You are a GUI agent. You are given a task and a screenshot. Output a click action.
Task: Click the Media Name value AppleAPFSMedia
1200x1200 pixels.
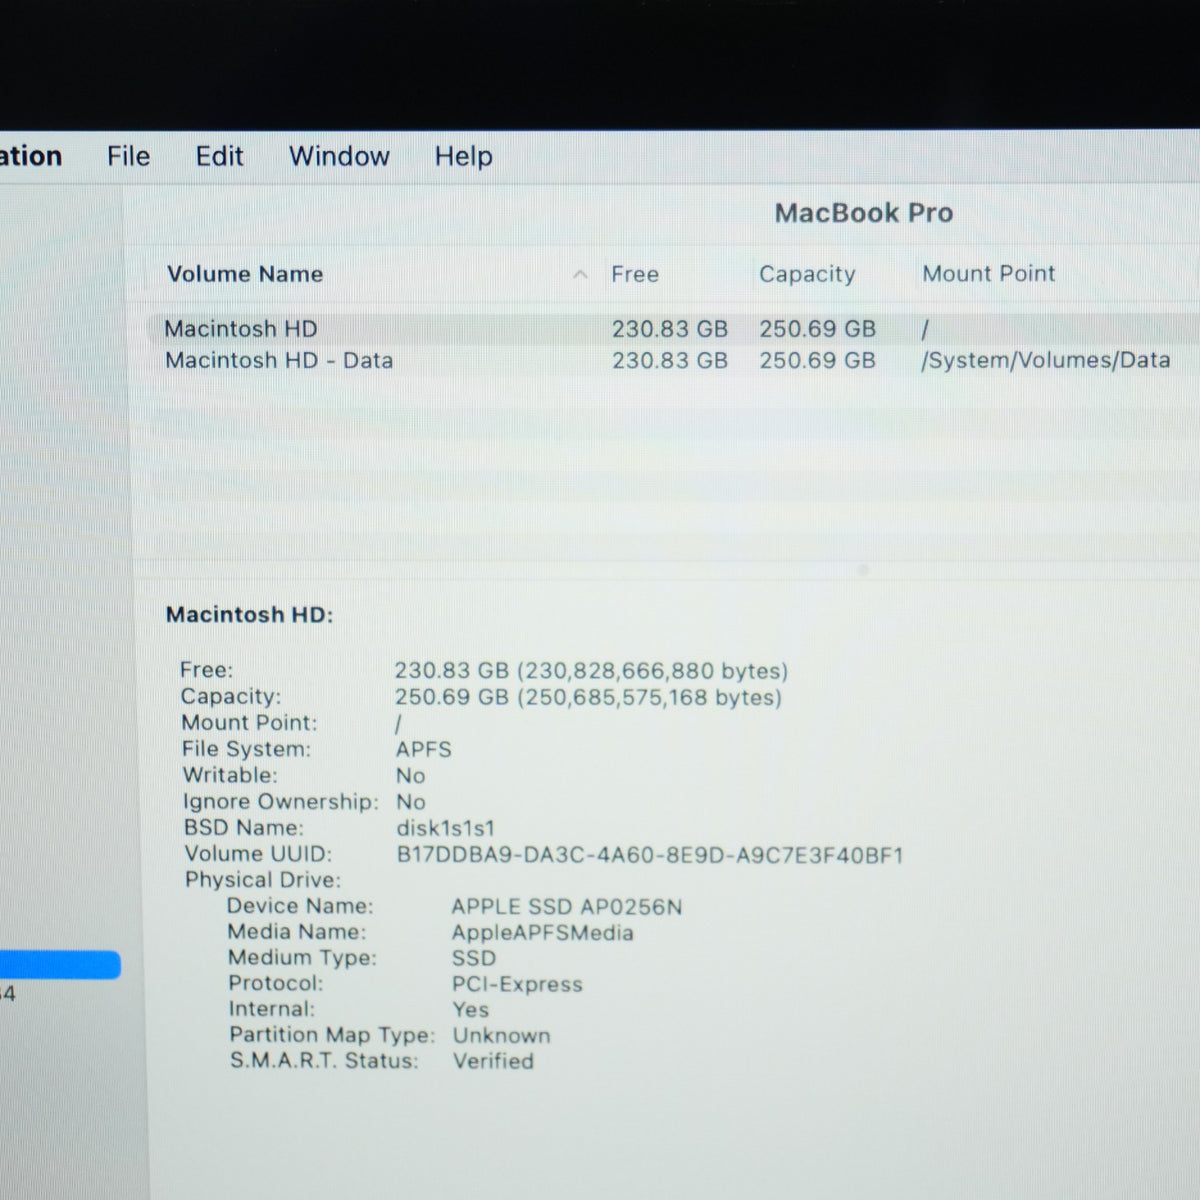click(543, 933)
